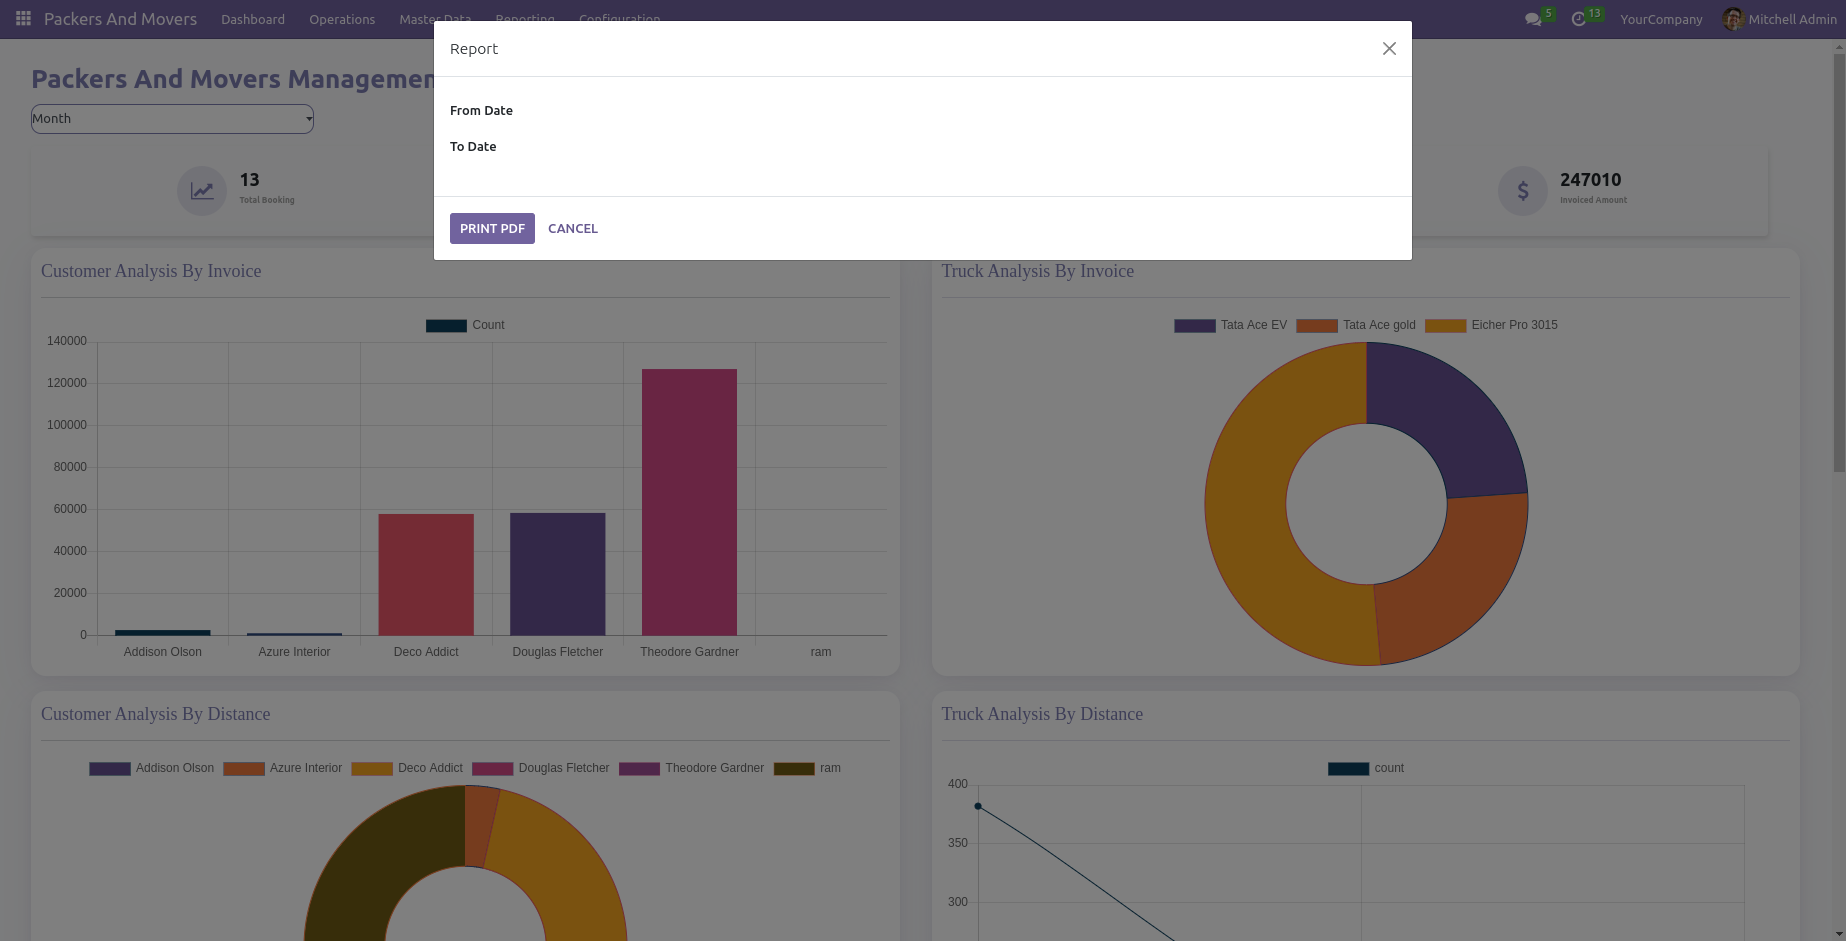Click the first data point on line chart
Image resolution: width=1846 pixels, height=941 pixels.
tap(978, 806)
